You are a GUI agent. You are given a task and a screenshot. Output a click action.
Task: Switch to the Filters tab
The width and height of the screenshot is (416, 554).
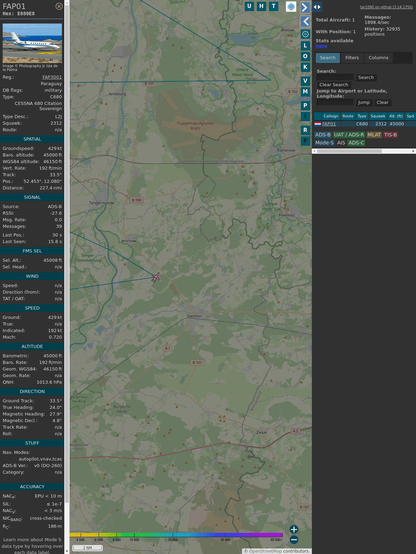pyautogui.click(x=352, y=58)
